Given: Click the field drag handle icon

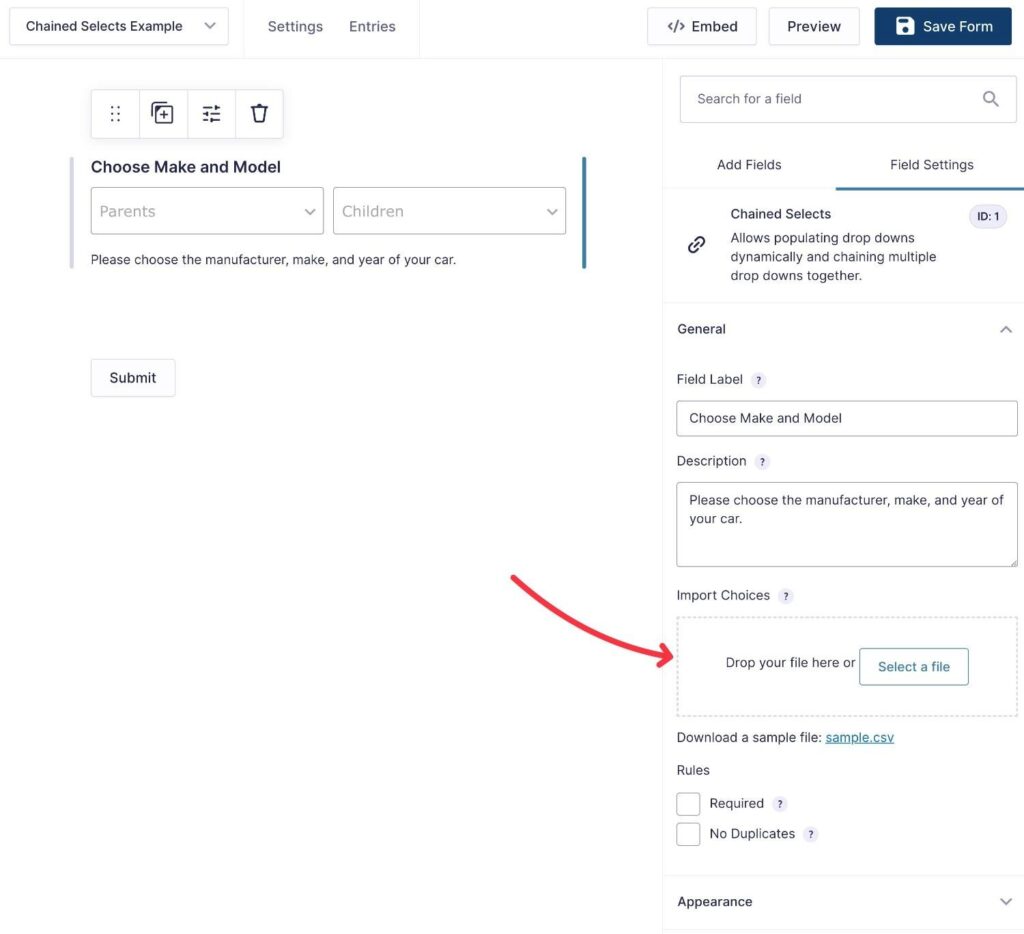Looking at the screenshot, I should pos(114,113).
